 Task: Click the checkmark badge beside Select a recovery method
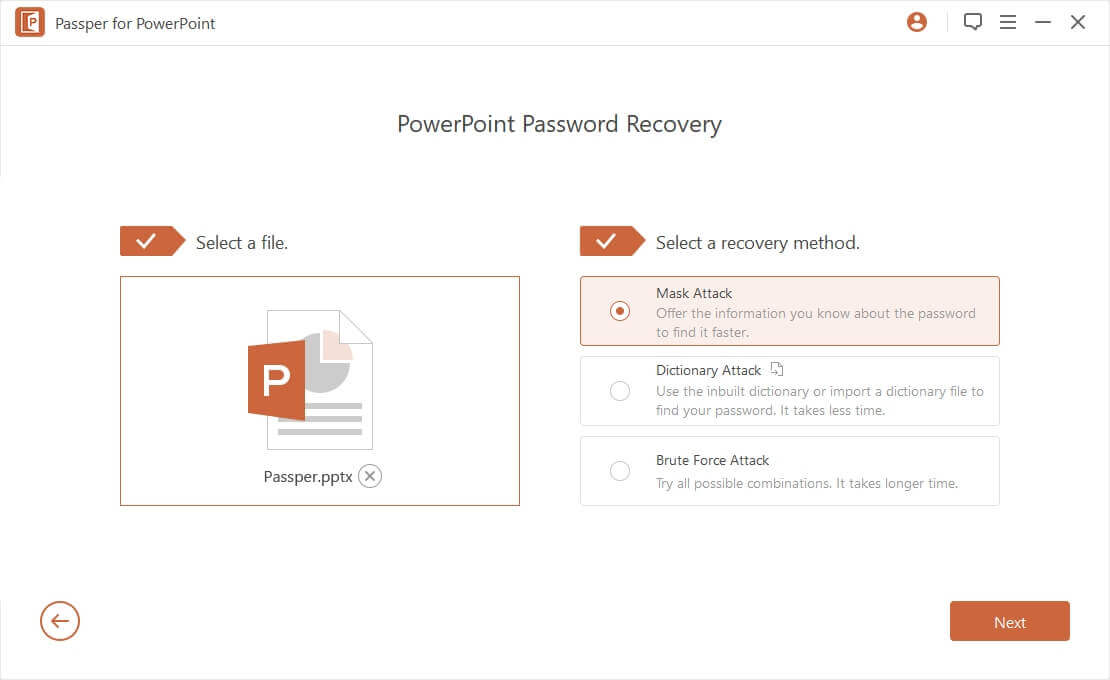[612, 241]
